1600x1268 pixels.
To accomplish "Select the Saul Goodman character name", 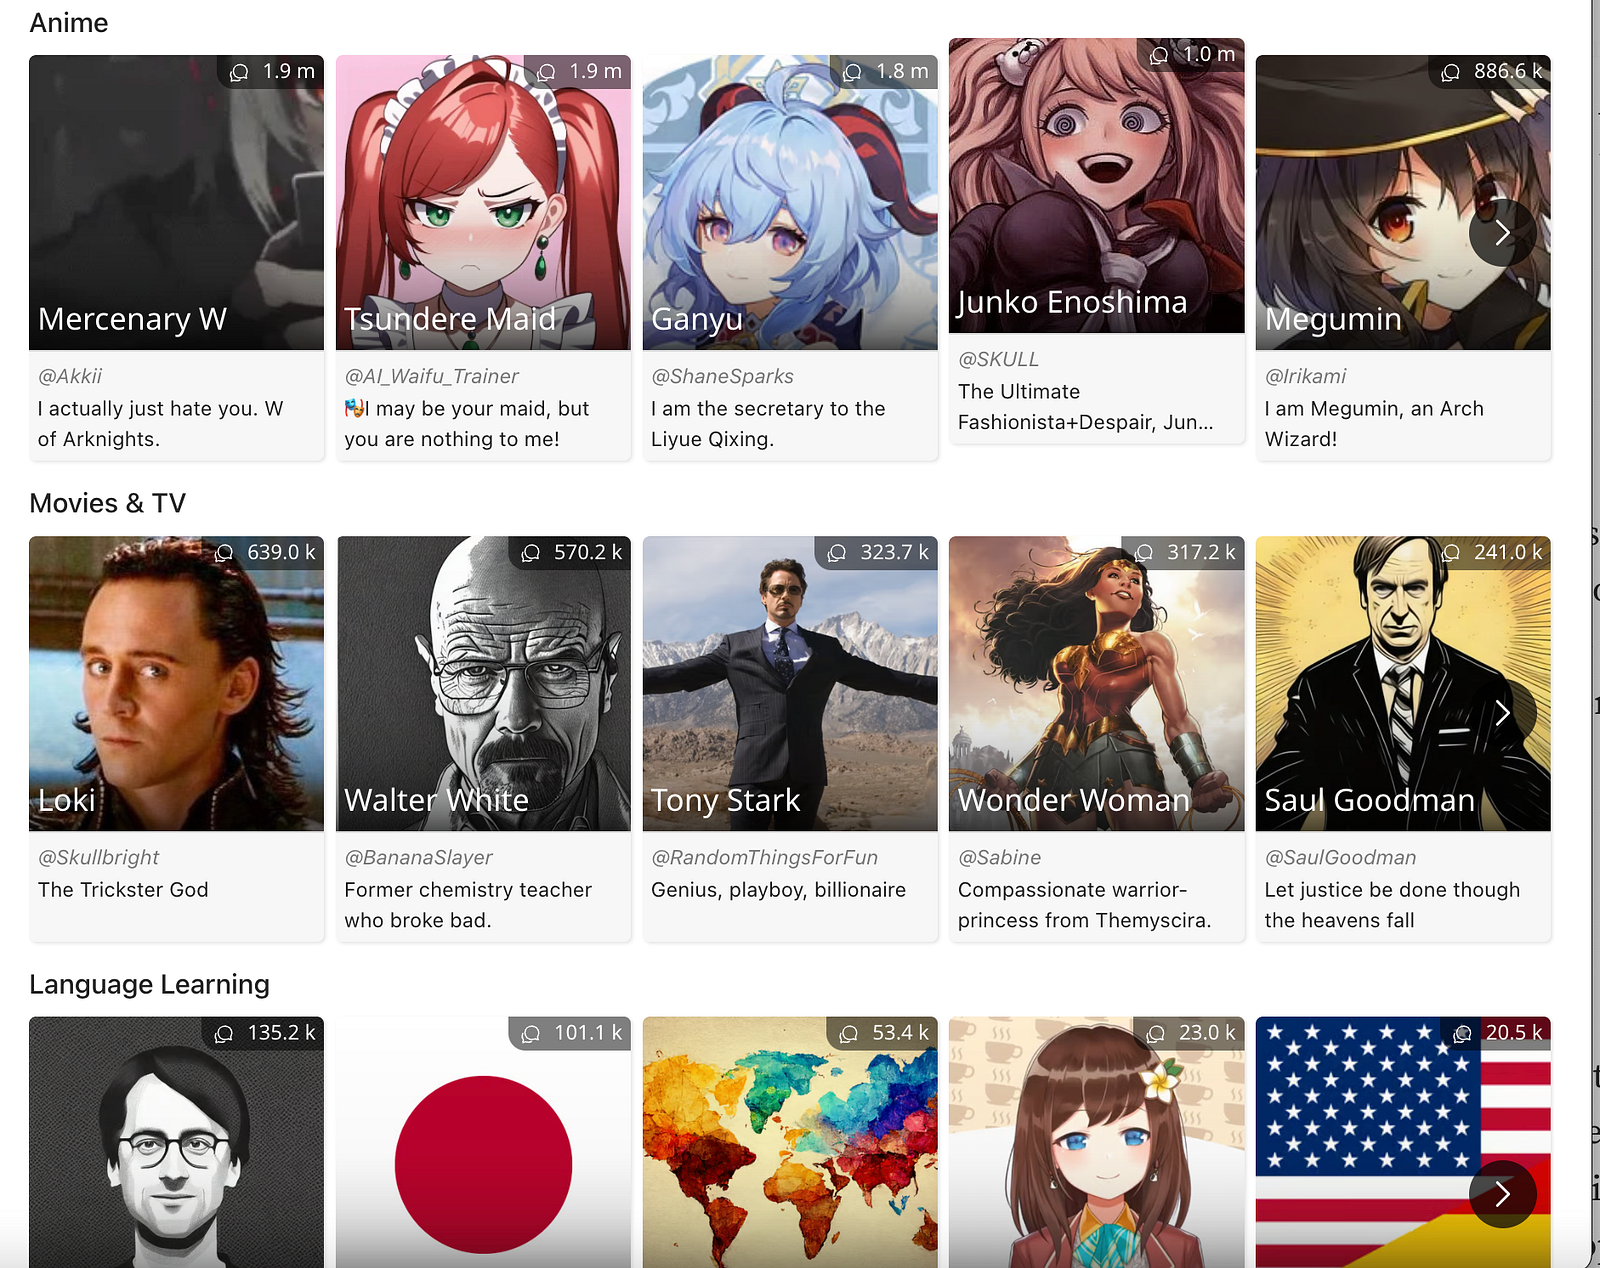I will [1369, 800].
